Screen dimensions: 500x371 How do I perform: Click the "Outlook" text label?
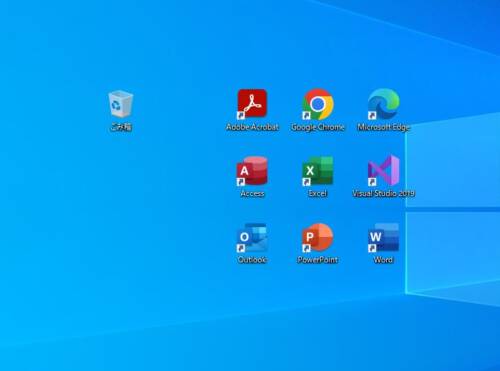[x=252, y=260]
